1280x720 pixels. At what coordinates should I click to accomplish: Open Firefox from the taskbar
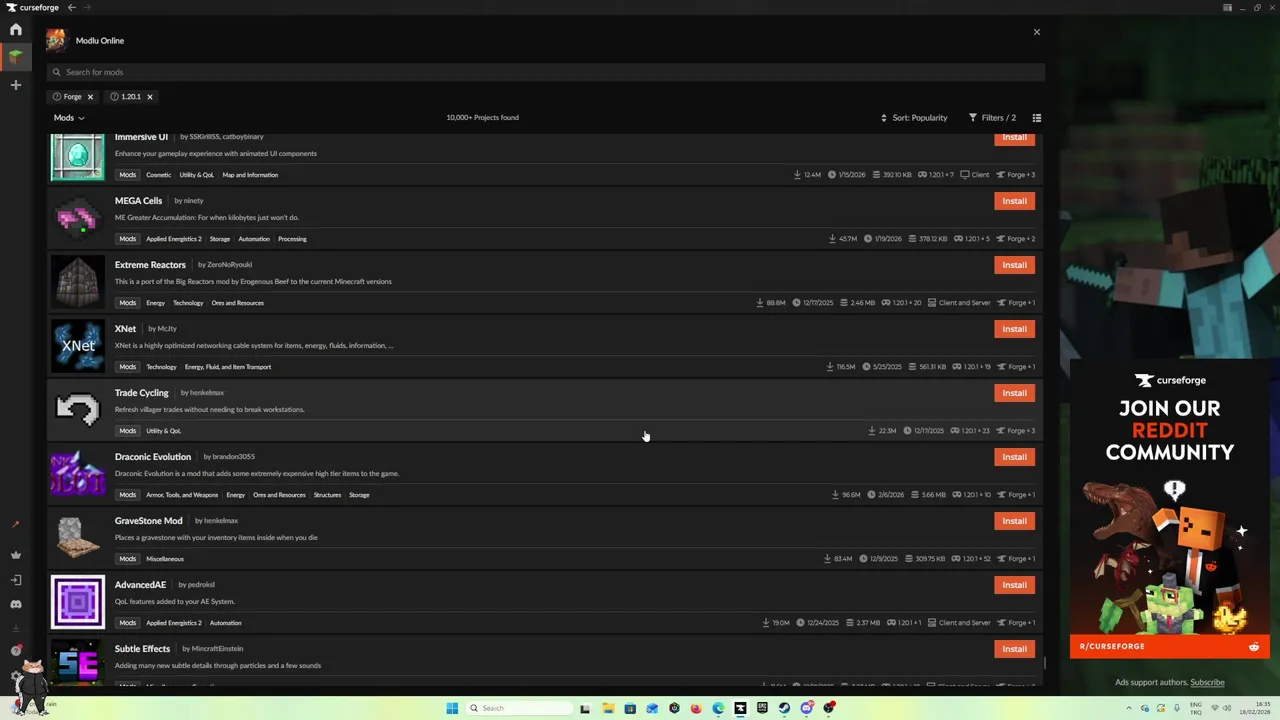[x=696, y=708]
